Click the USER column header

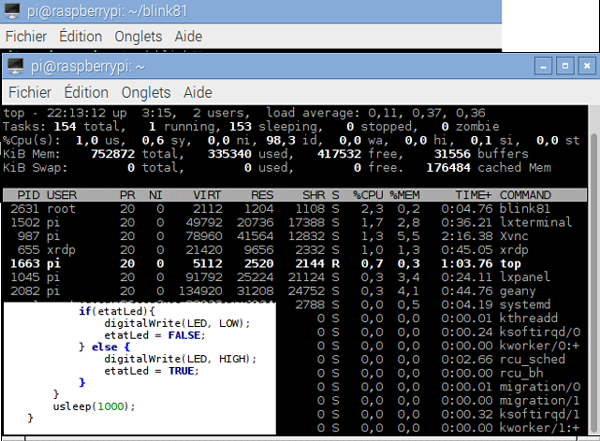pos(62,195)
